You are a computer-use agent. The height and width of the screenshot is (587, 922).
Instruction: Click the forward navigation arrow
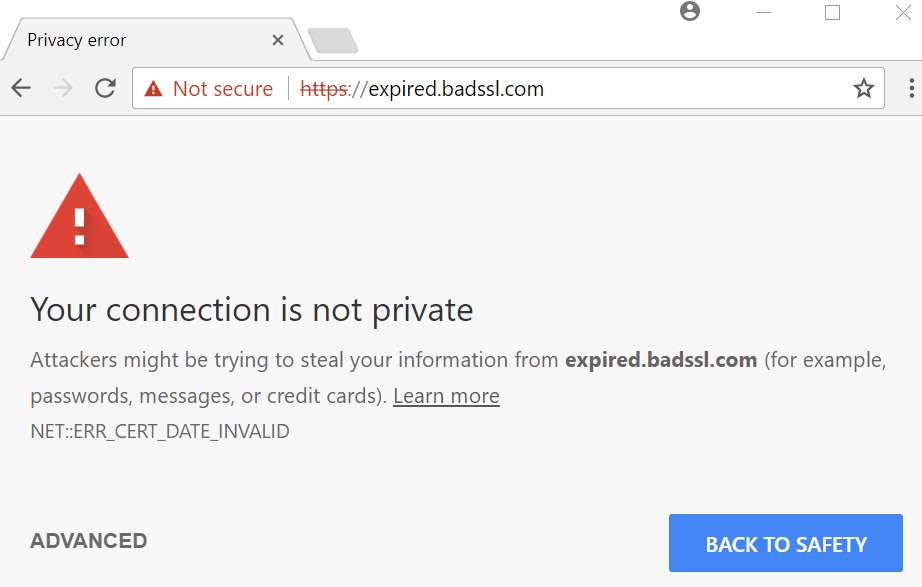tap(63, 88)
